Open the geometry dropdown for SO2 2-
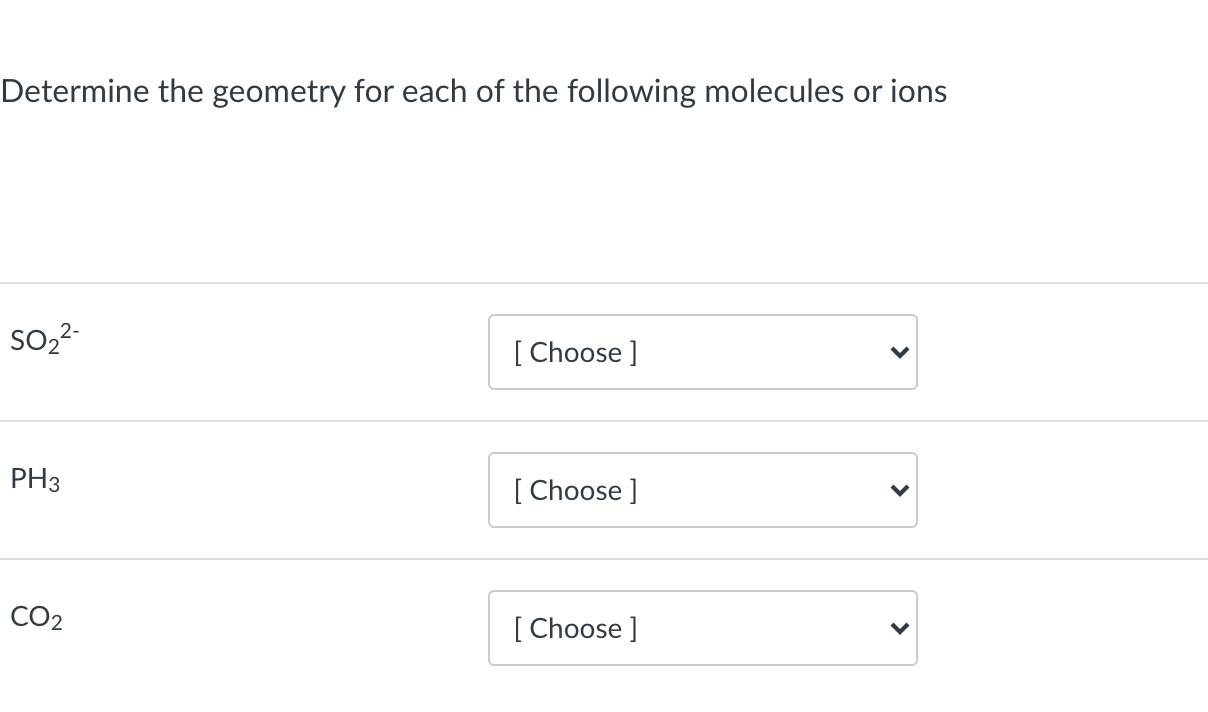1208x712 pixels. pyautogui.click(x=703, y=352)
